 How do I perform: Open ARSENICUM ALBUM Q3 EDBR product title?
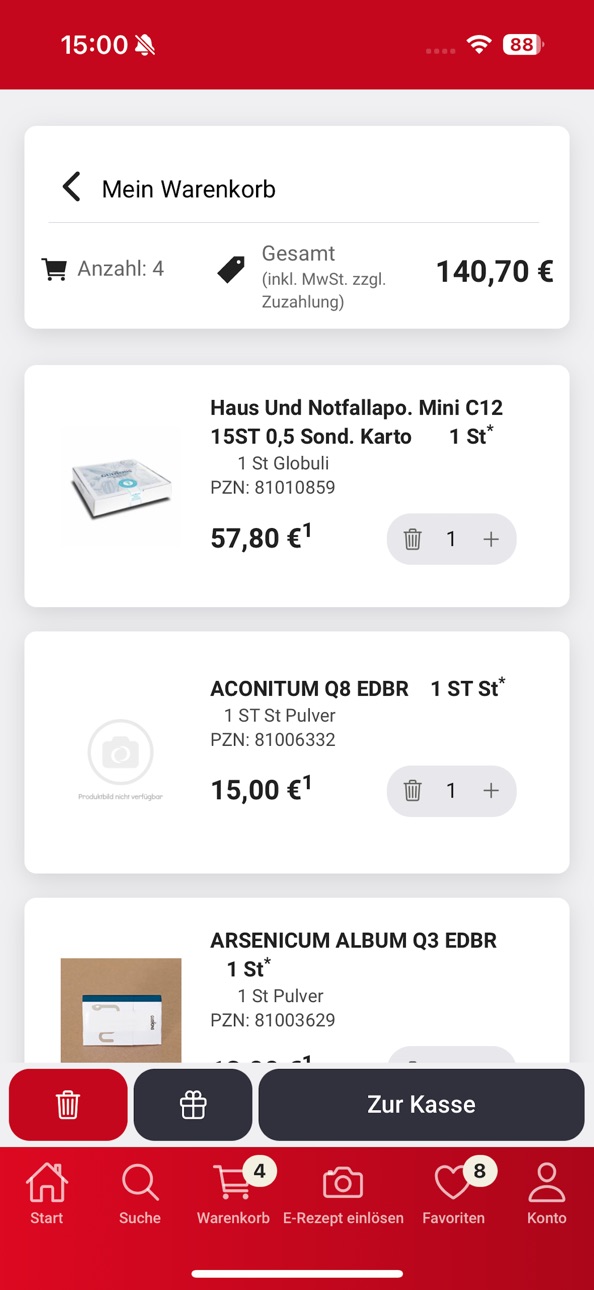coord(353,954)
